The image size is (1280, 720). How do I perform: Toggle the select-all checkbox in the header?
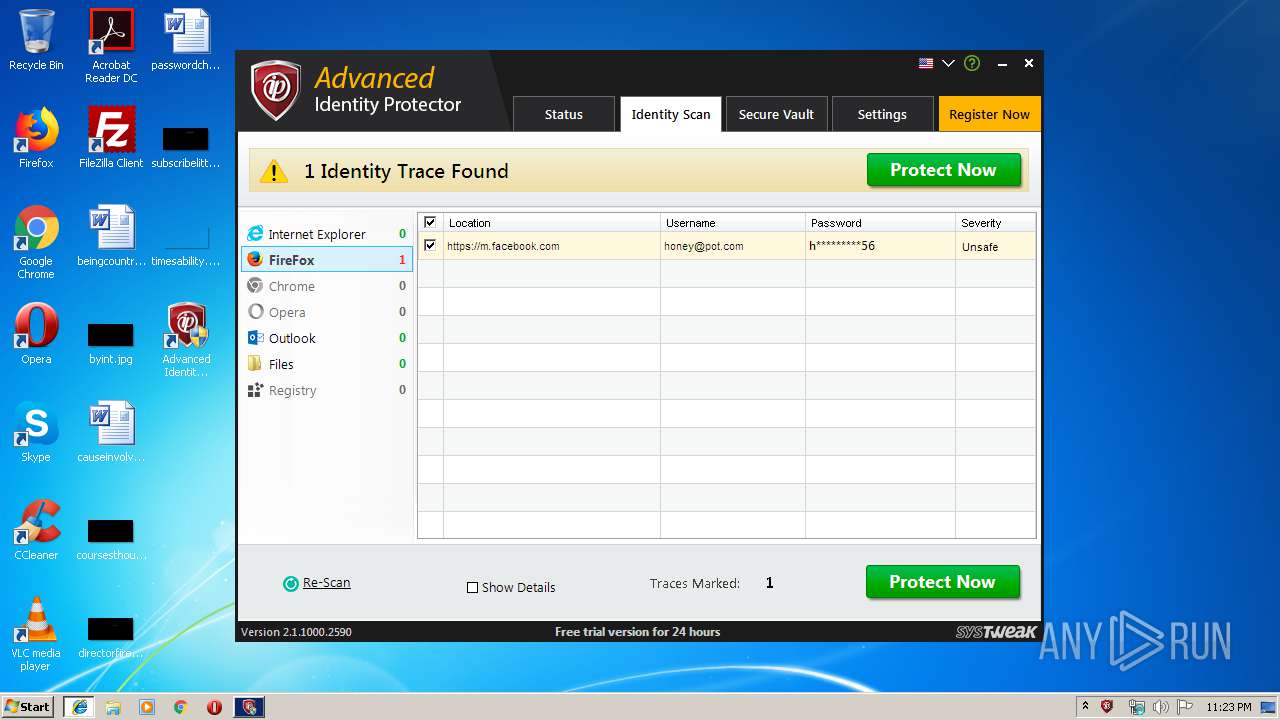[430, 222]
